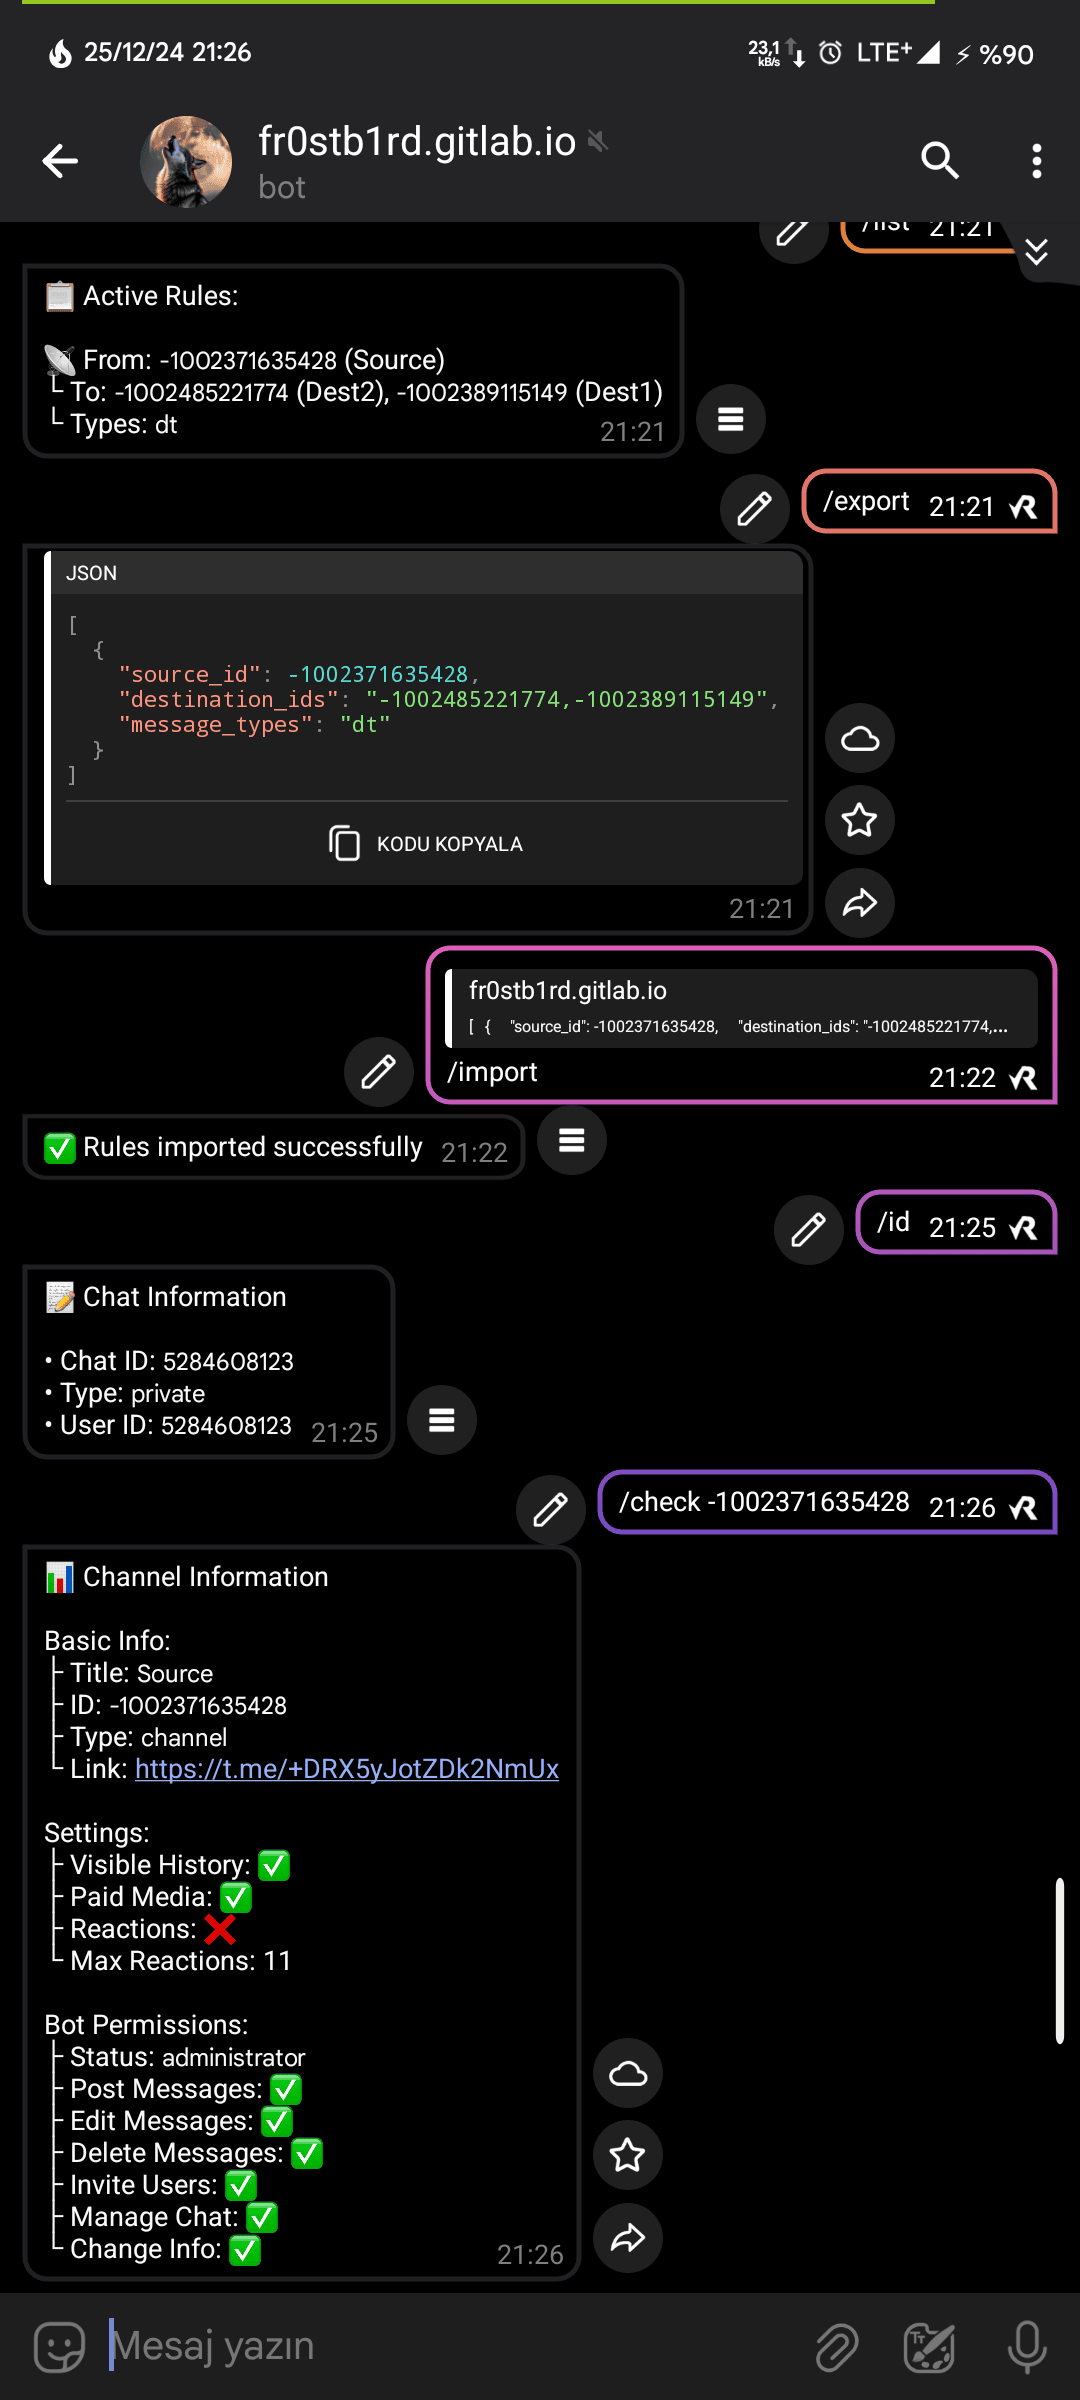Open search in the chat header
The width and height of the screenshot is (1080, 2400).
(x=940, y=161)
